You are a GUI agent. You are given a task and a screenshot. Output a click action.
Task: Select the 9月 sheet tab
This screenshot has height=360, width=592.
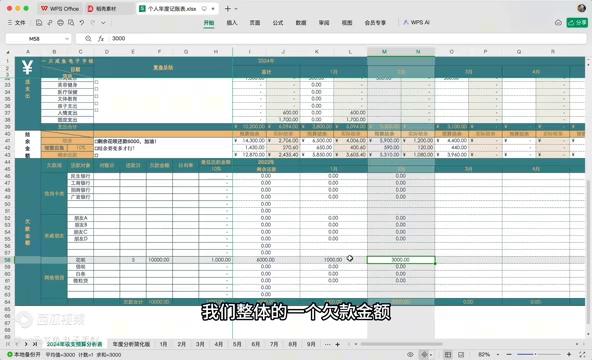[x=311, y=344]
